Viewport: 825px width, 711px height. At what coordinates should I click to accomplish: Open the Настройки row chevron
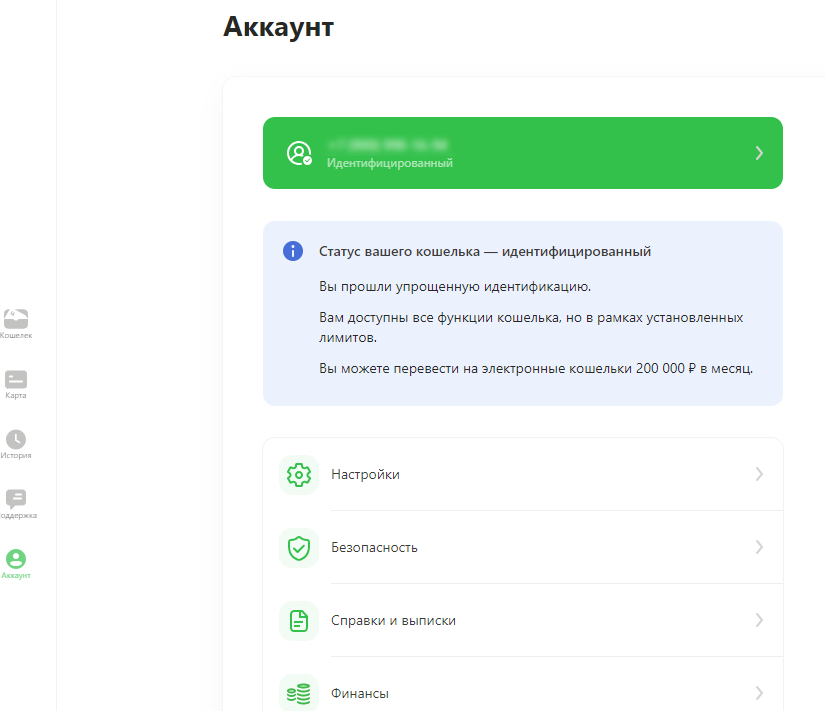(759, 474)
